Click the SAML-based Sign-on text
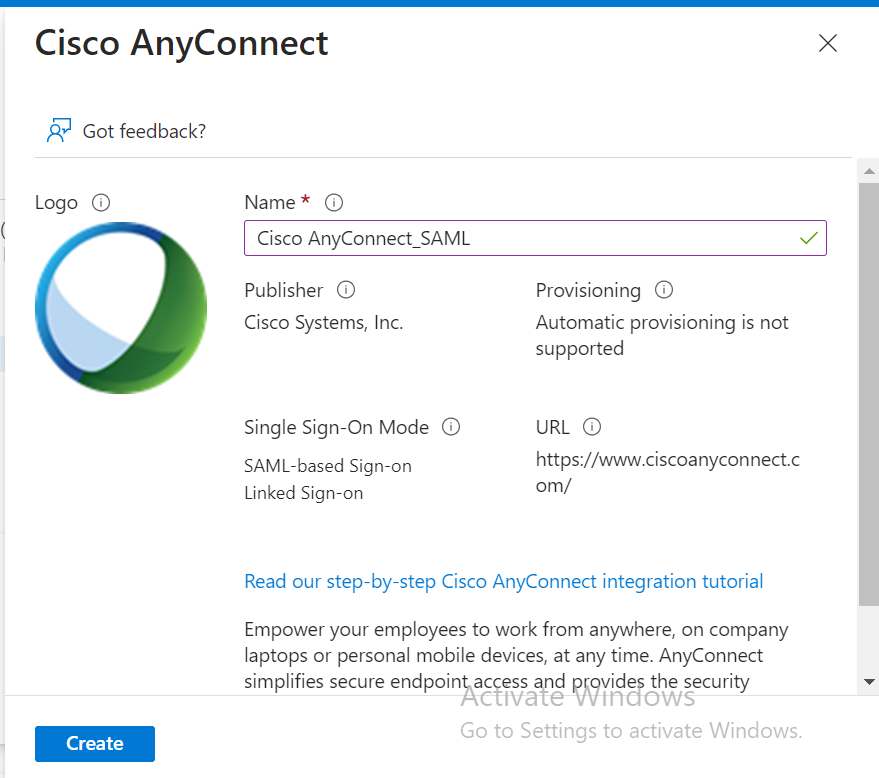Viewport: 879px width, 778px height. pos(328,466)
